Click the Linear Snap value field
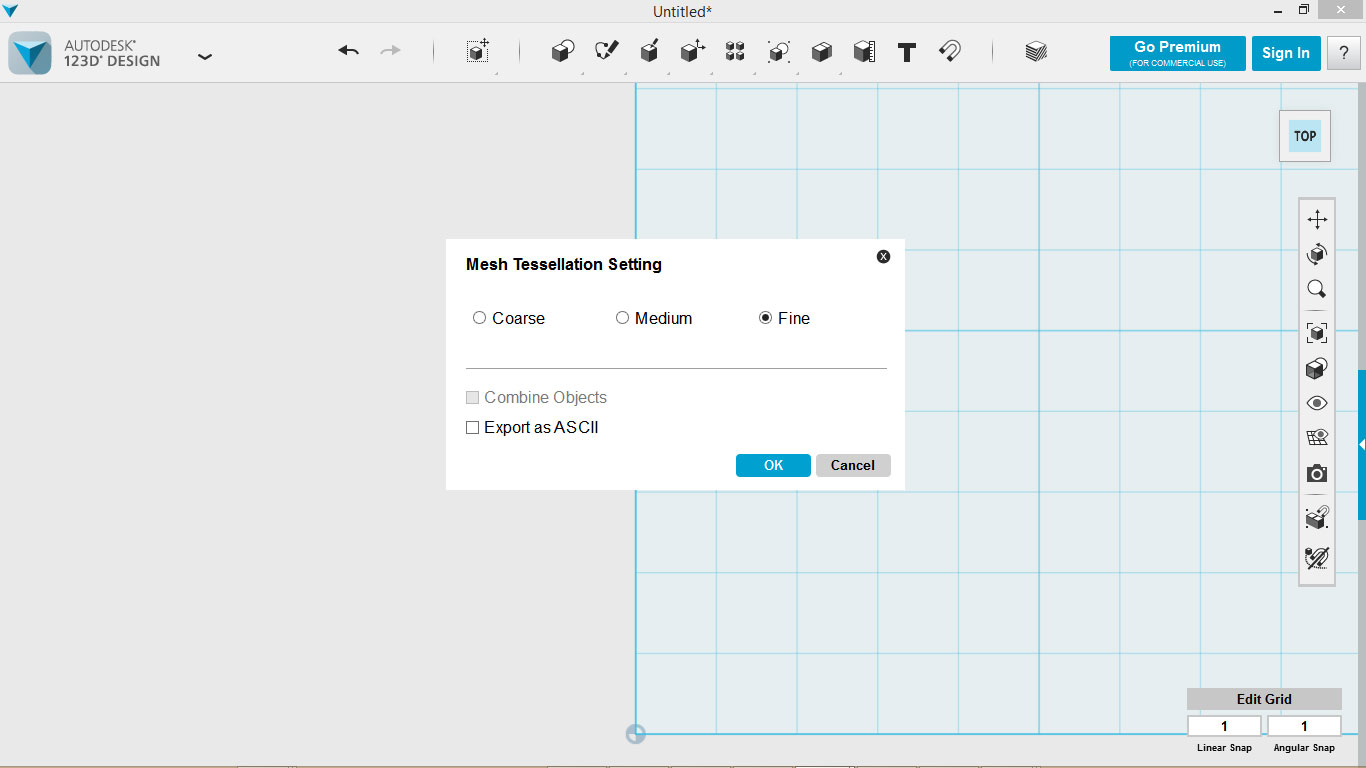Screen dimensions: 1366x768 point(1224,726)
